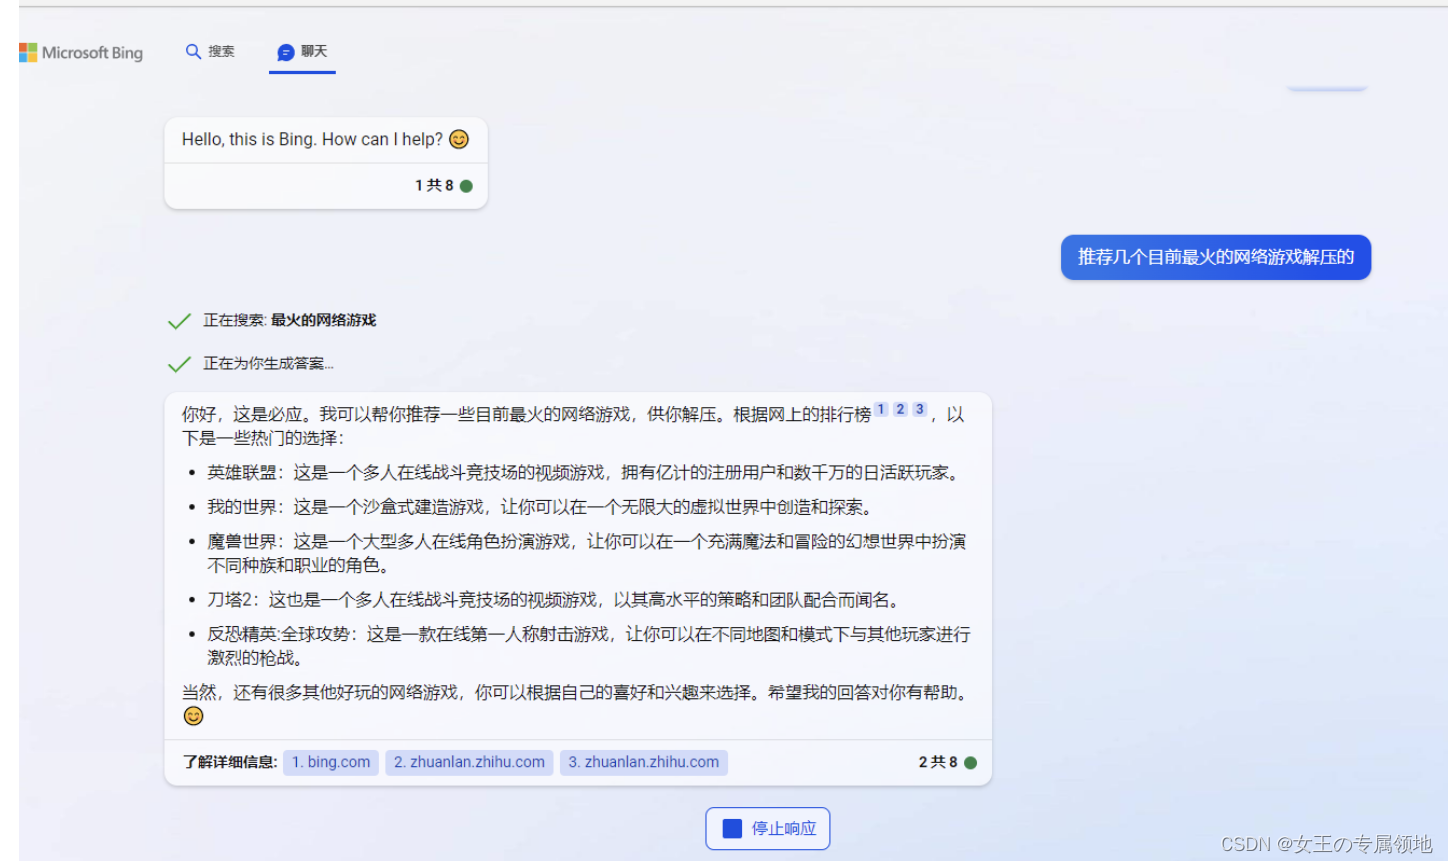Click the 反恐精英:全球攻势 bullet item
The image size is (1448, 864).
pos(589,646)
